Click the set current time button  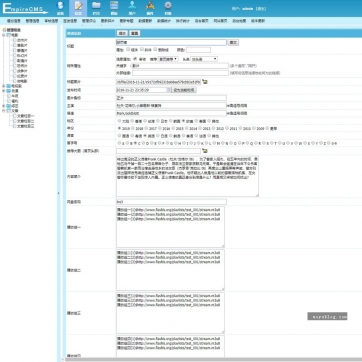point(184,90)
